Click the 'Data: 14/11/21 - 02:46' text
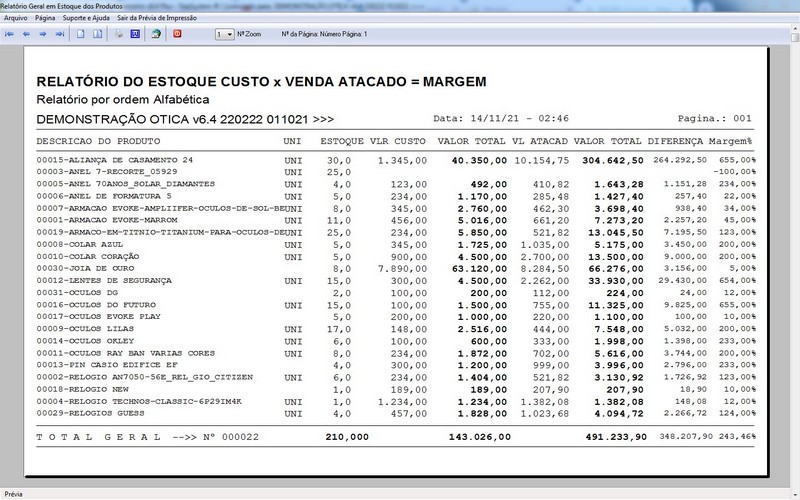This screenshot has width=800, height=500. click(x=501, y=118)
